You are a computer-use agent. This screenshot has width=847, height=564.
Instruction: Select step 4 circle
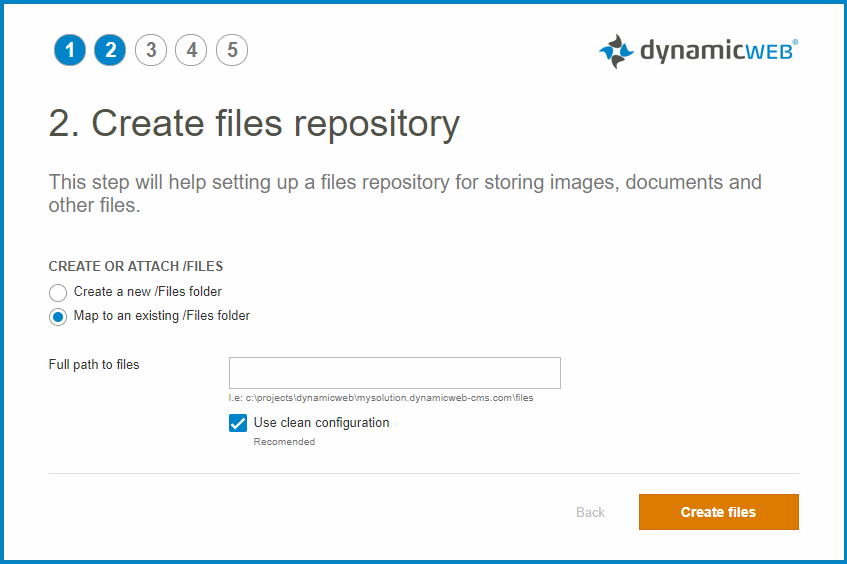pos(191,50)
